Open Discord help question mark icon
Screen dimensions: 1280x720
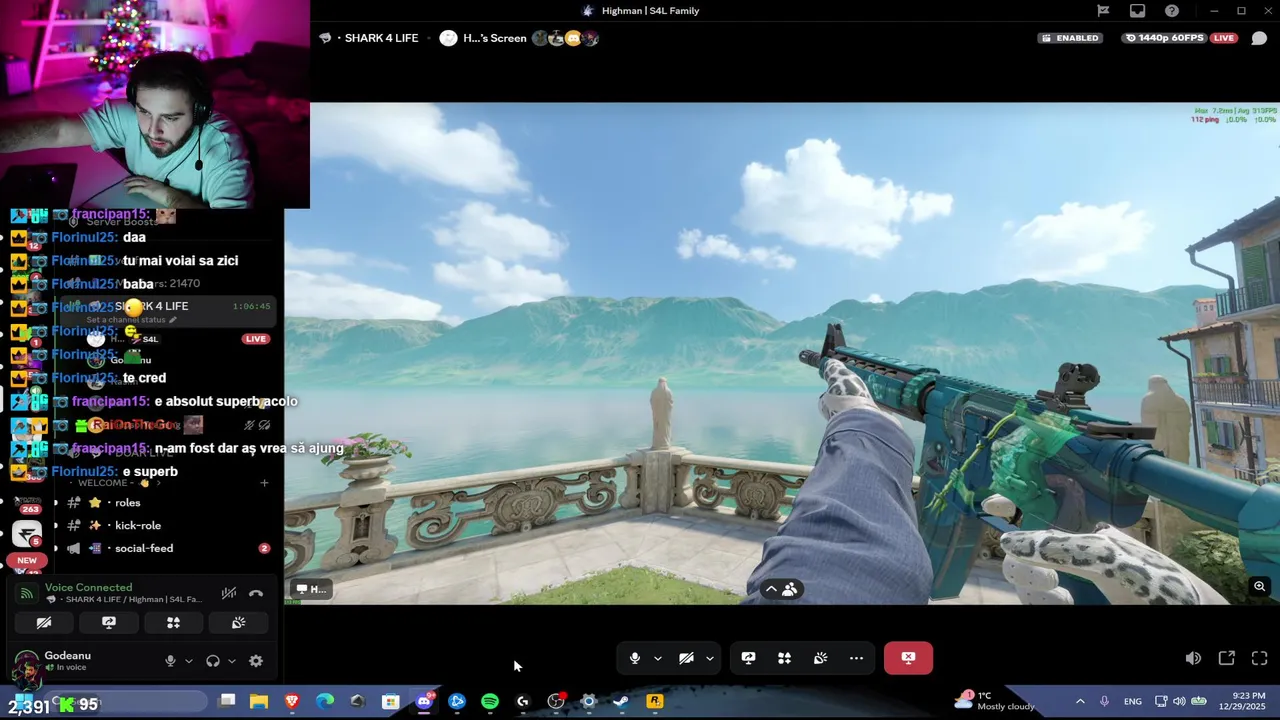pos(1172,11)
